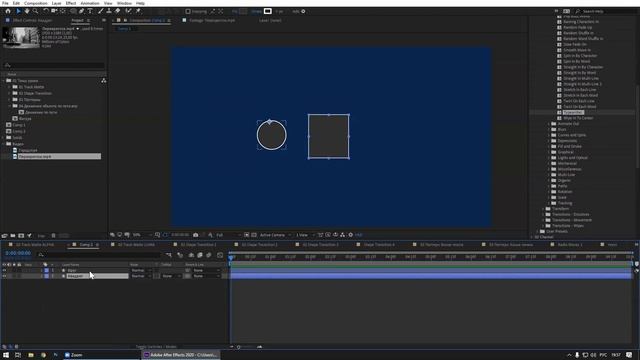Open the Active Camera dropdown
The image size is (640, 360).
(x=276, y=235)
